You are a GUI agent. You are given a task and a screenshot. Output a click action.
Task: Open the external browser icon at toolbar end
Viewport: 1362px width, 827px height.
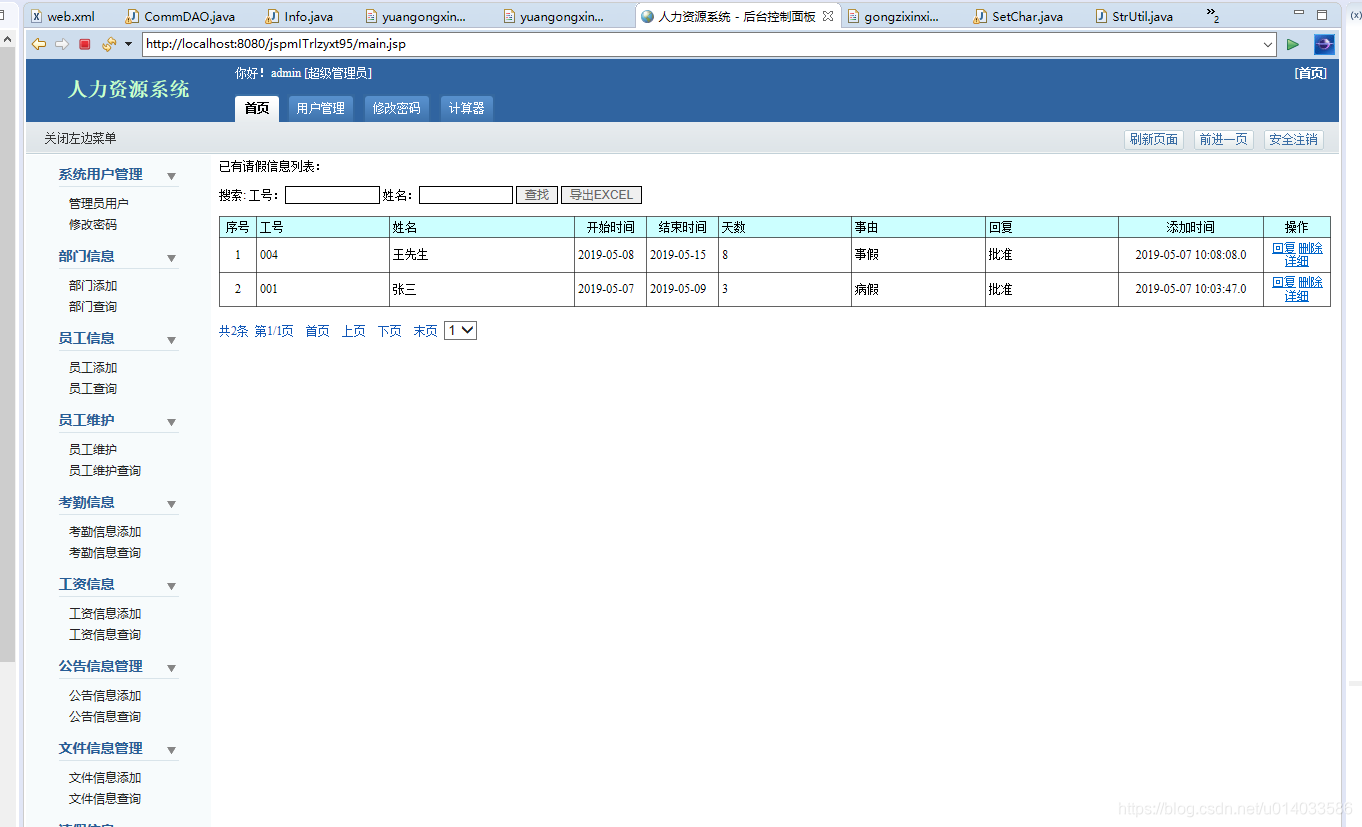[x=1324, y=44]
